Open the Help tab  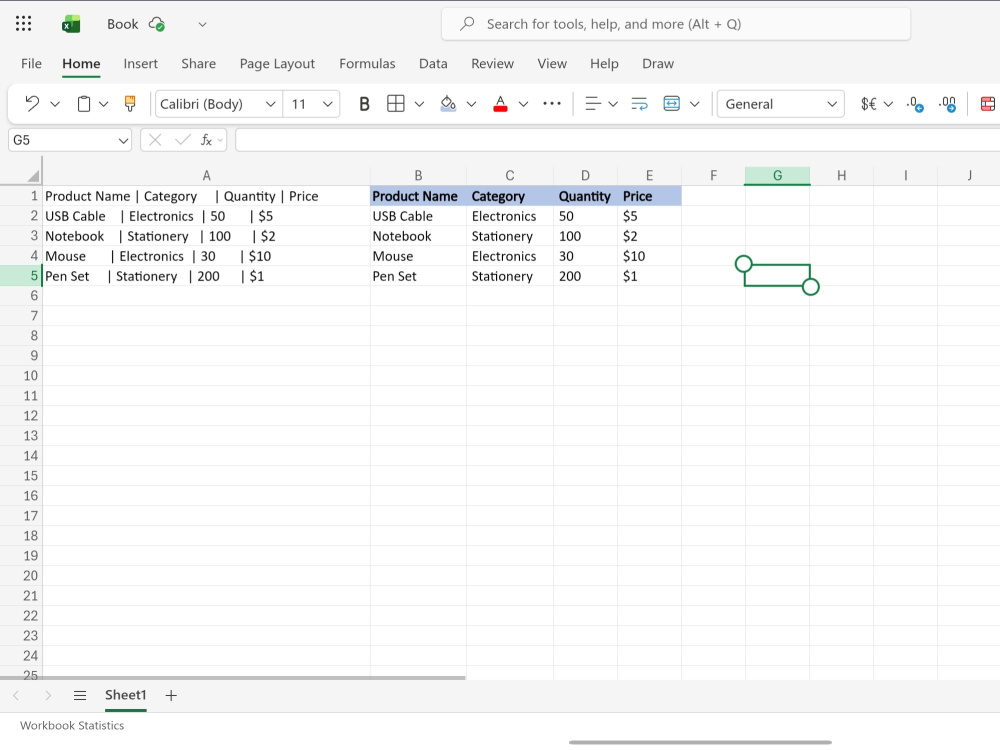click(604, 64)
